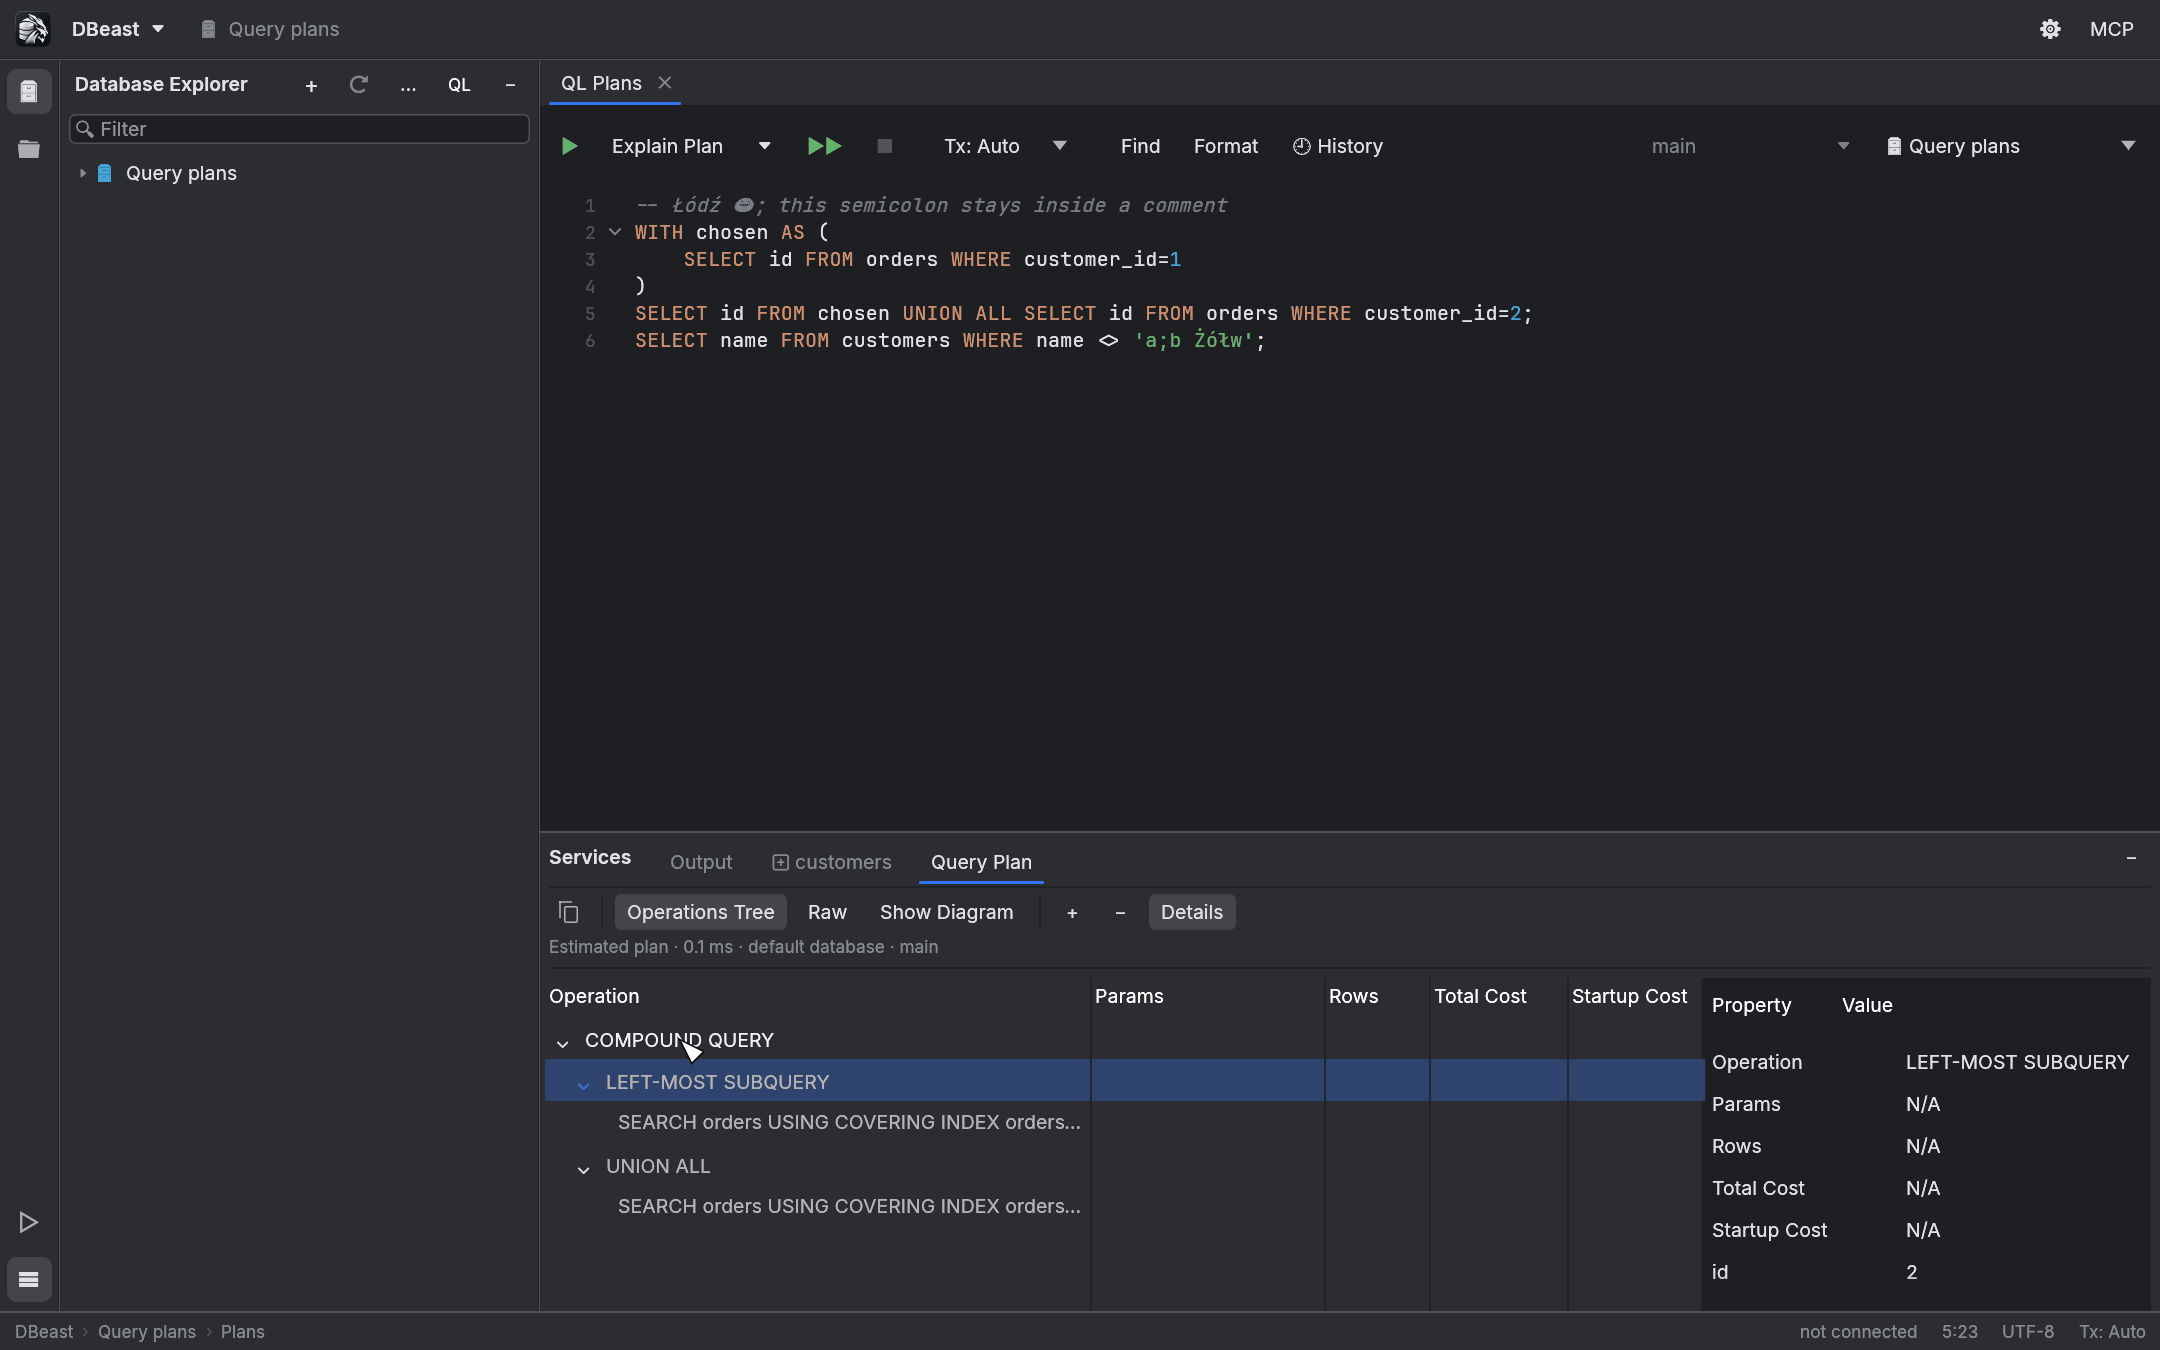Switch to the Output tab

pyautogui.click(x=701, y=862)
